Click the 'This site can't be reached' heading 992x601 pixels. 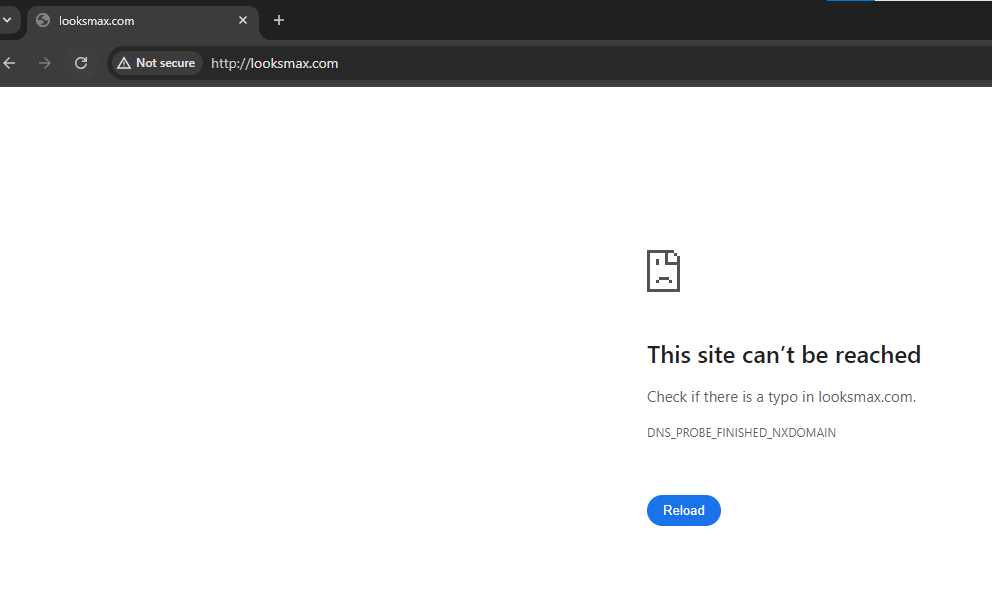click(x=784, y=355)
